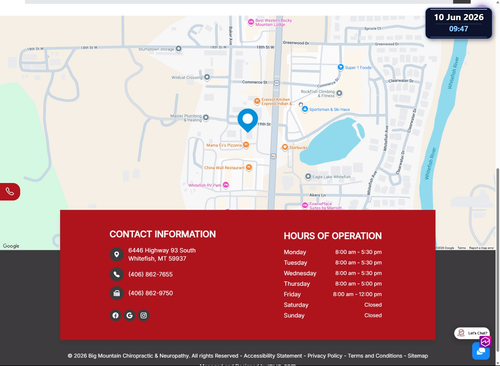The height and width of the screenshot is (366, 500).
Task: Click the Thursday 8:00 am - 5:00 pm hours
Action: coord(358,284)
